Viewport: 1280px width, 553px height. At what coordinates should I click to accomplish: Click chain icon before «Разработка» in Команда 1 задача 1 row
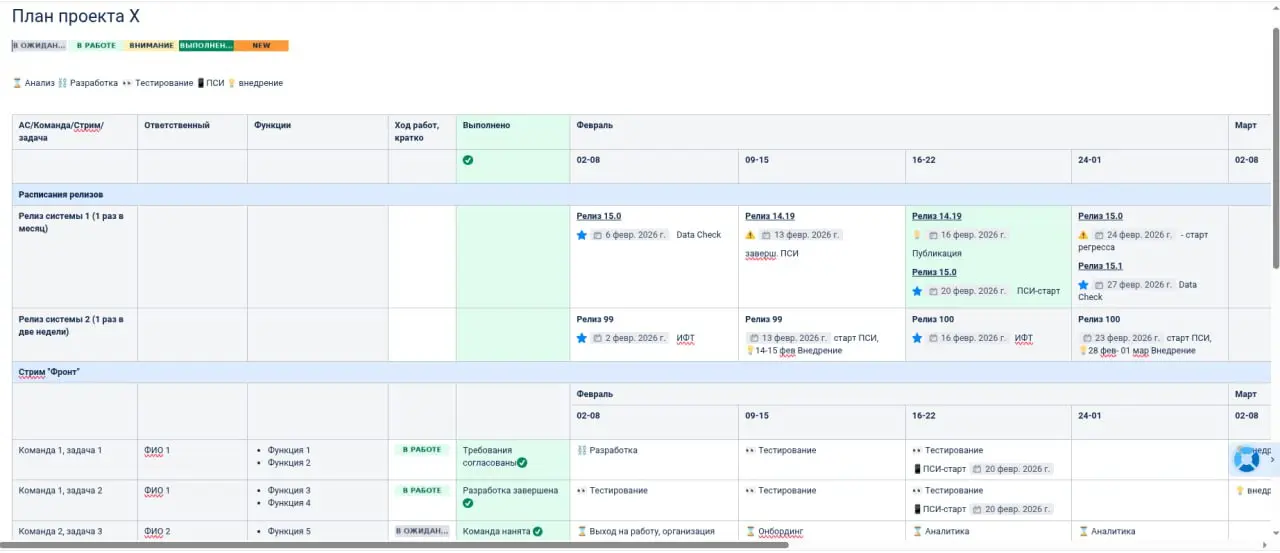582,450
